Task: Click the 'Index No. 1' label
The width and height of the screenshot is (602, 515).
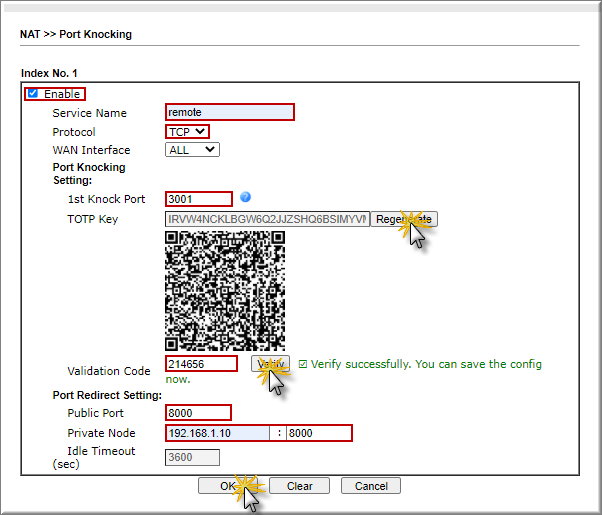Action: pos(49,73)
